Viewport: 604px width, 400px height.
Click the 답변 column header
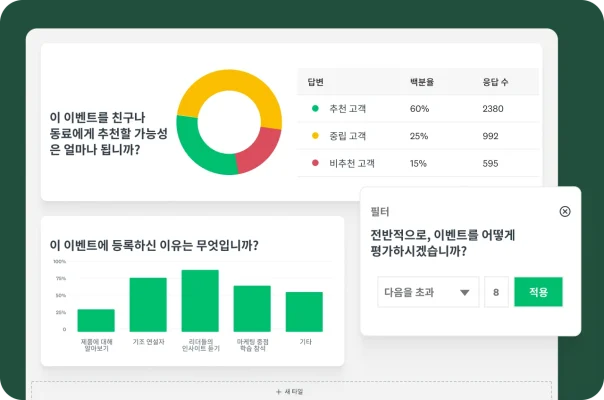pyautogui.click(x=315, y=82)
